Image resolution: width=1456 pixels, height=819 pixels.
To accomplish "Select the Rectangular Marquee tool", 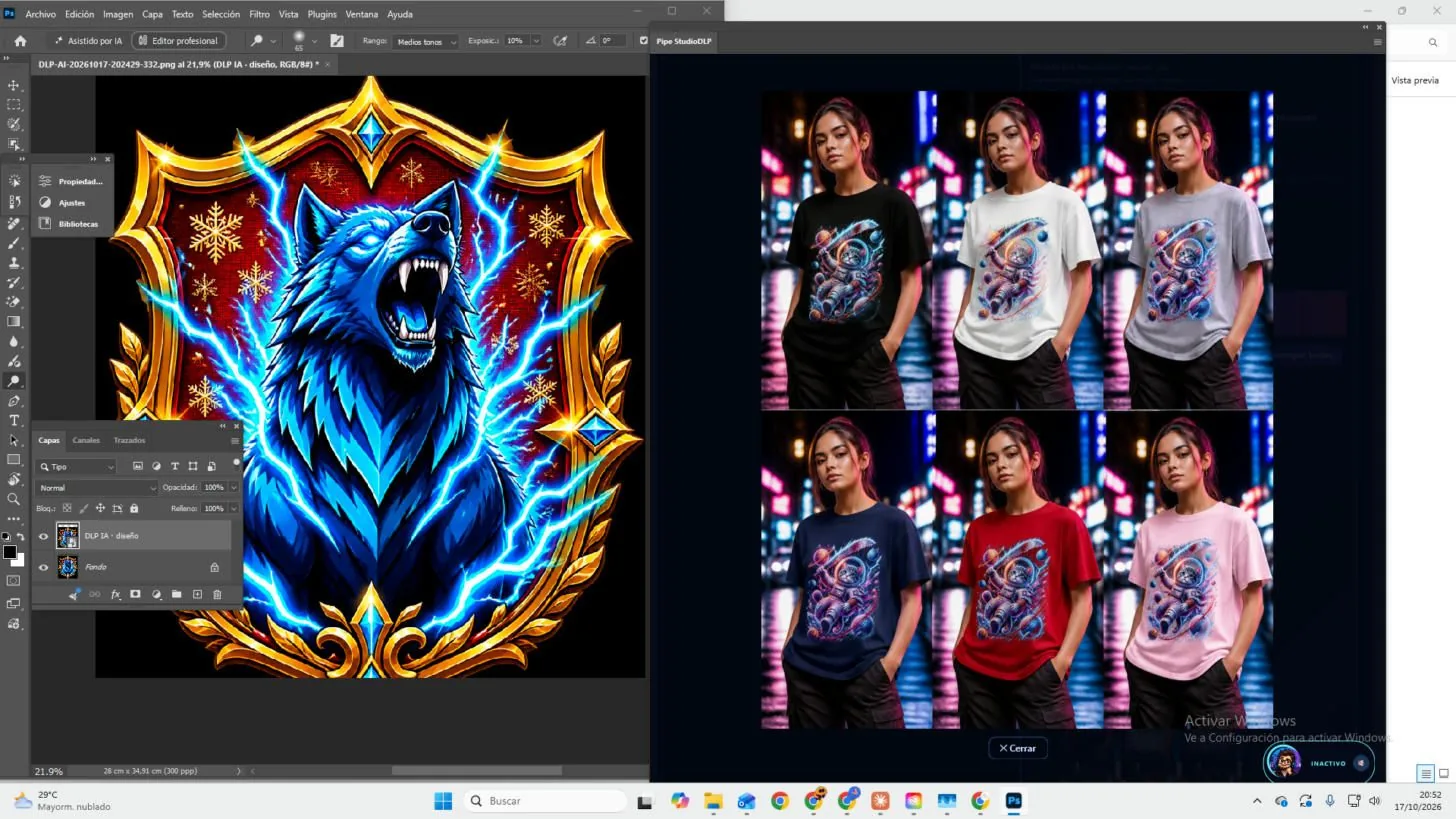I will [x=14, y=105].
